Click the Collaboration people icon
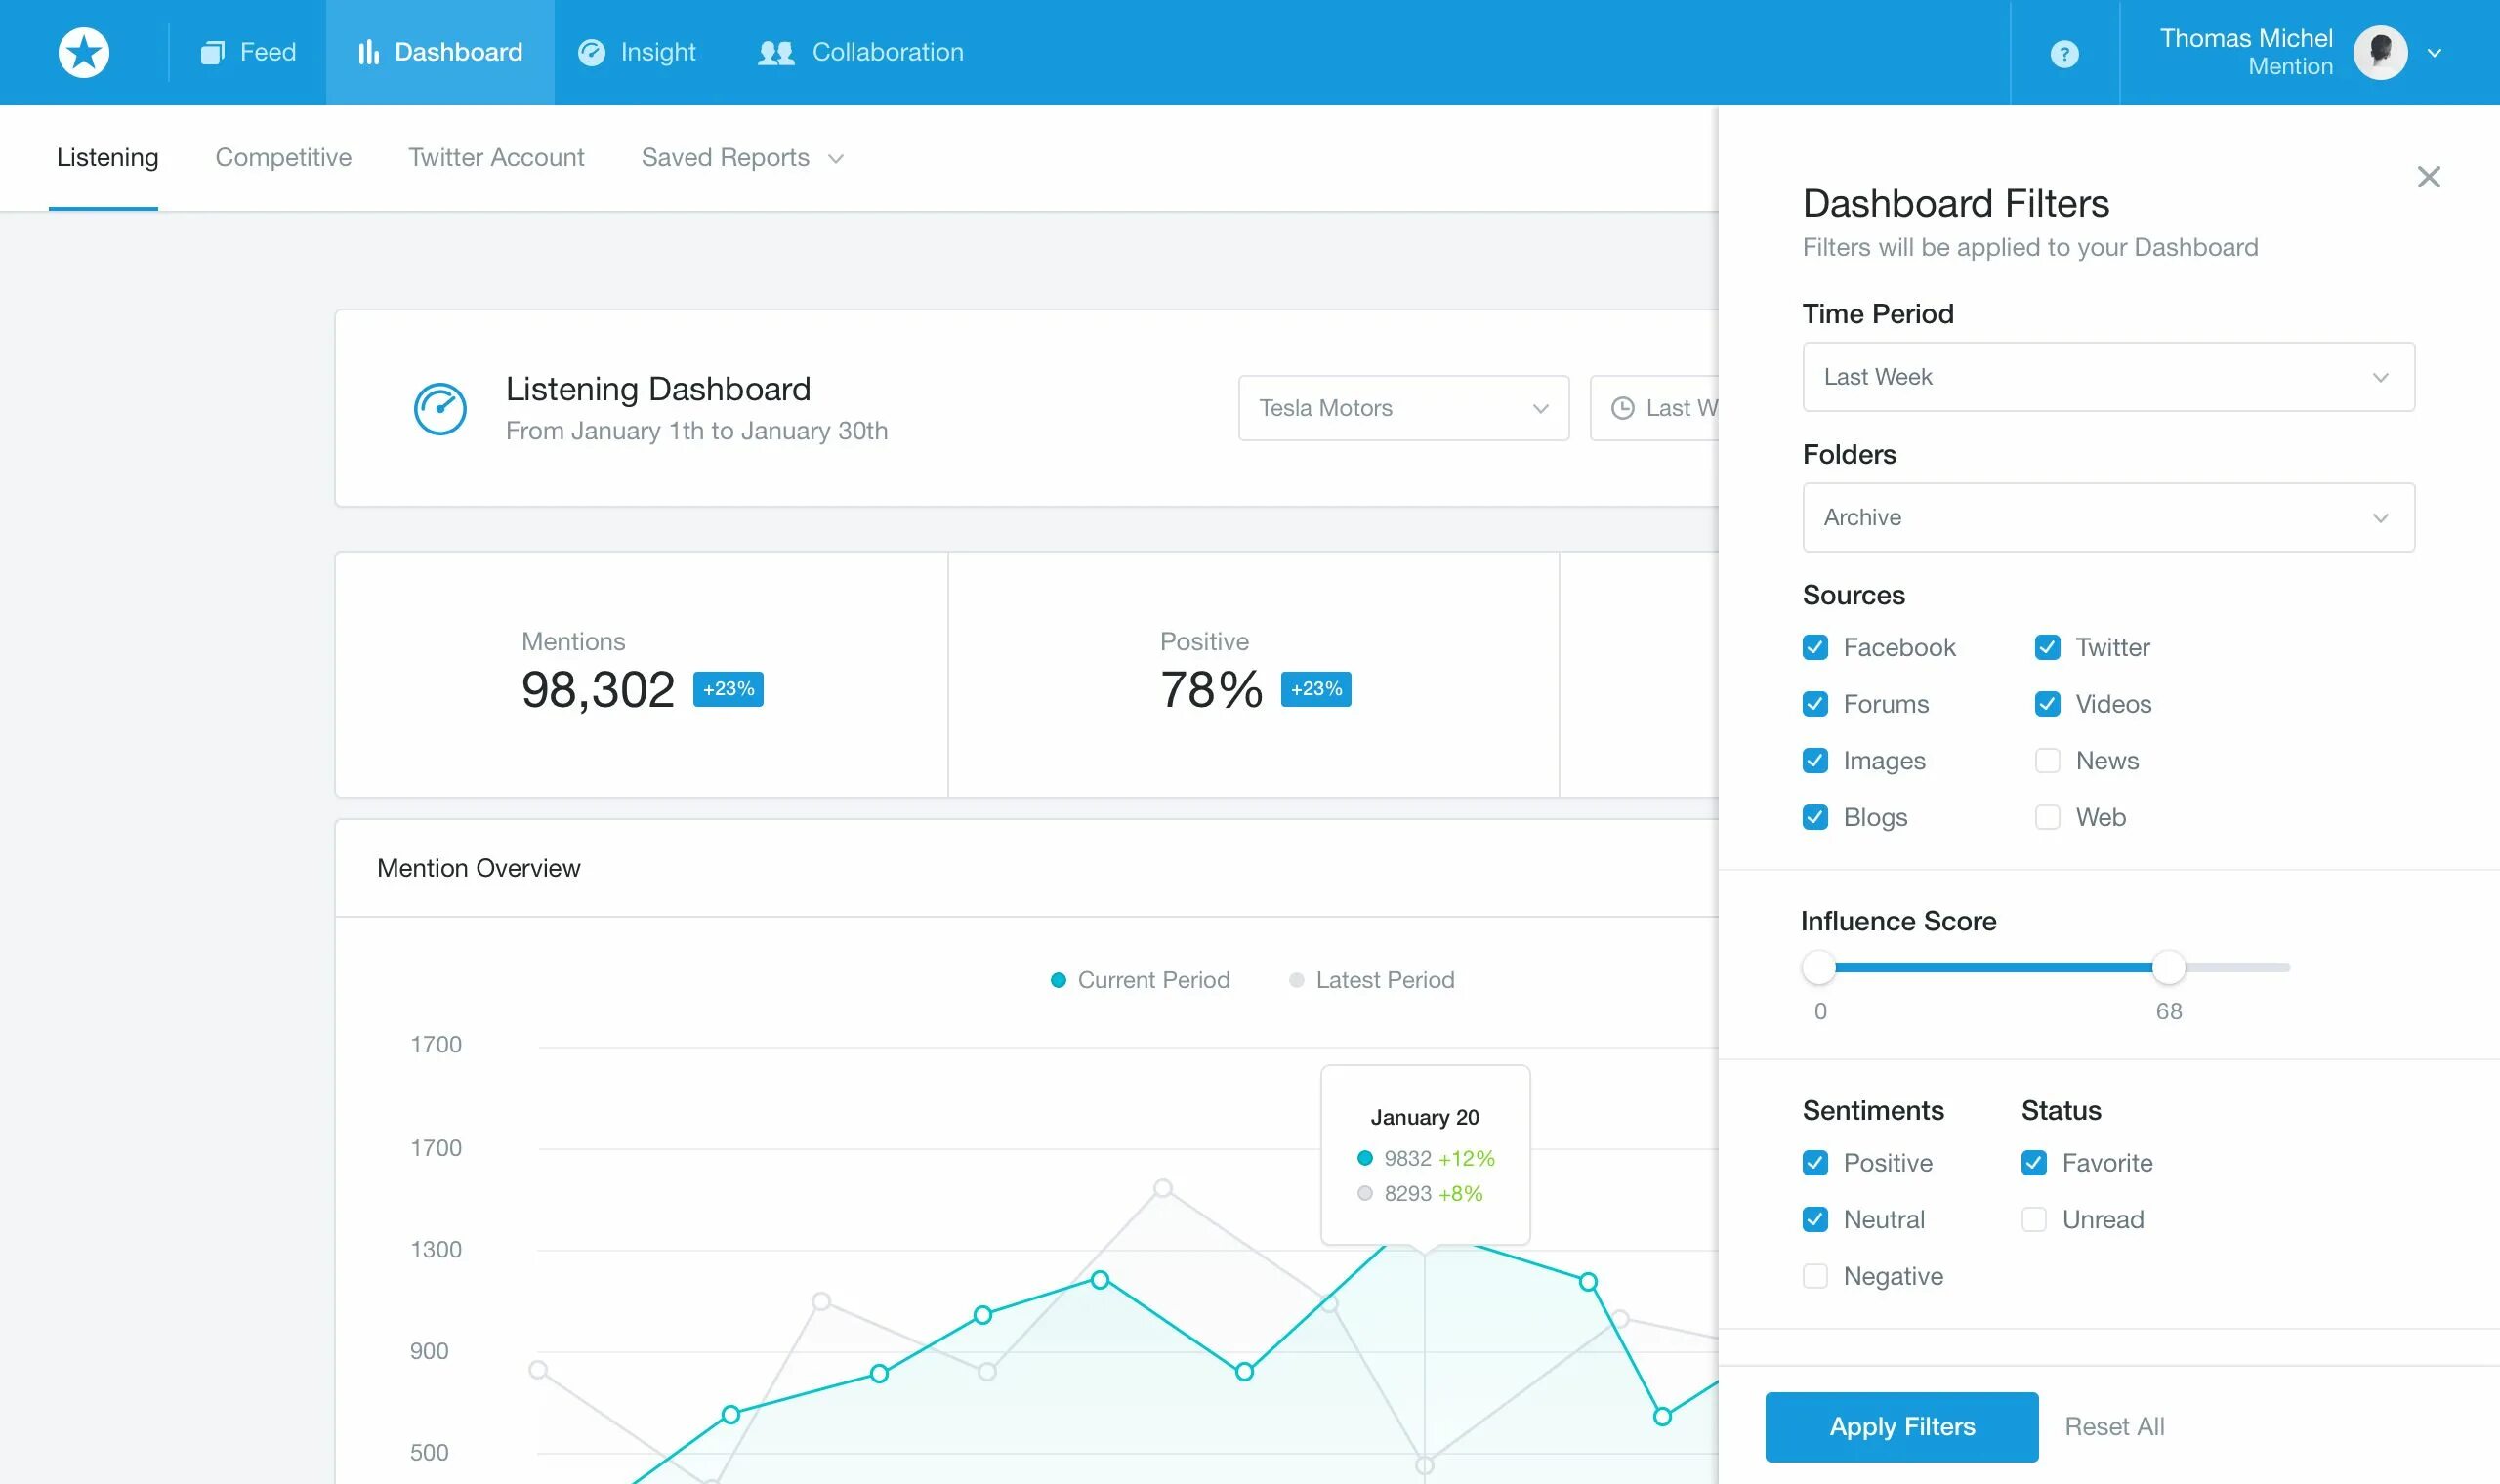The height and width of the screenshot is (1484, 2500). [x=776, y=52]
